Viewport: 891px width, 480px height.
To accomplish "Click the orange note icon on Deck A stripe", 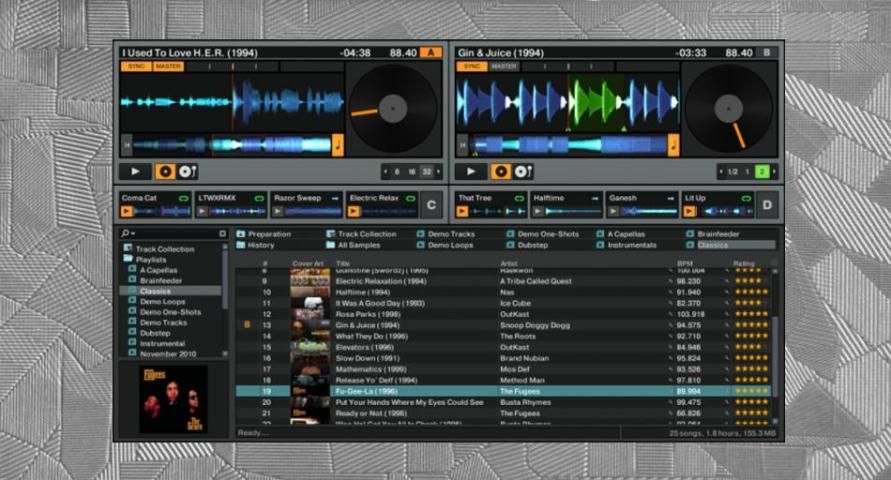I will click(x=337, y=145).
